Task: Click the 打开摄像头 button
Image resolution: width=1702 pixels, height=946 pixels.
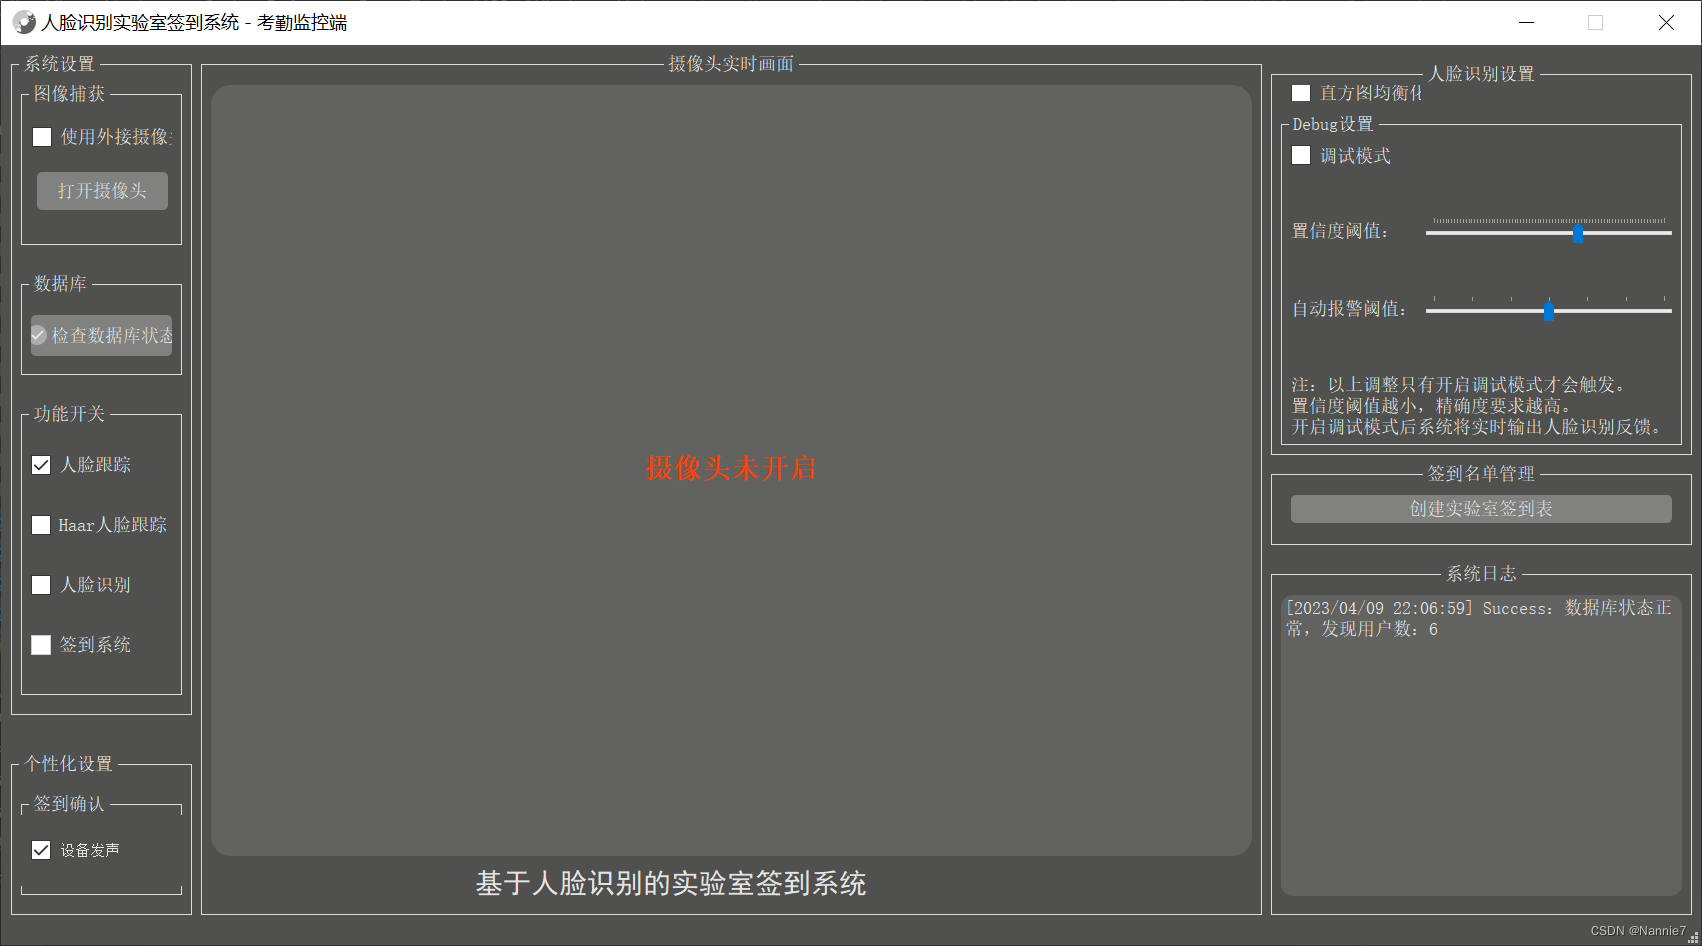Action: (x=101, y=190)
